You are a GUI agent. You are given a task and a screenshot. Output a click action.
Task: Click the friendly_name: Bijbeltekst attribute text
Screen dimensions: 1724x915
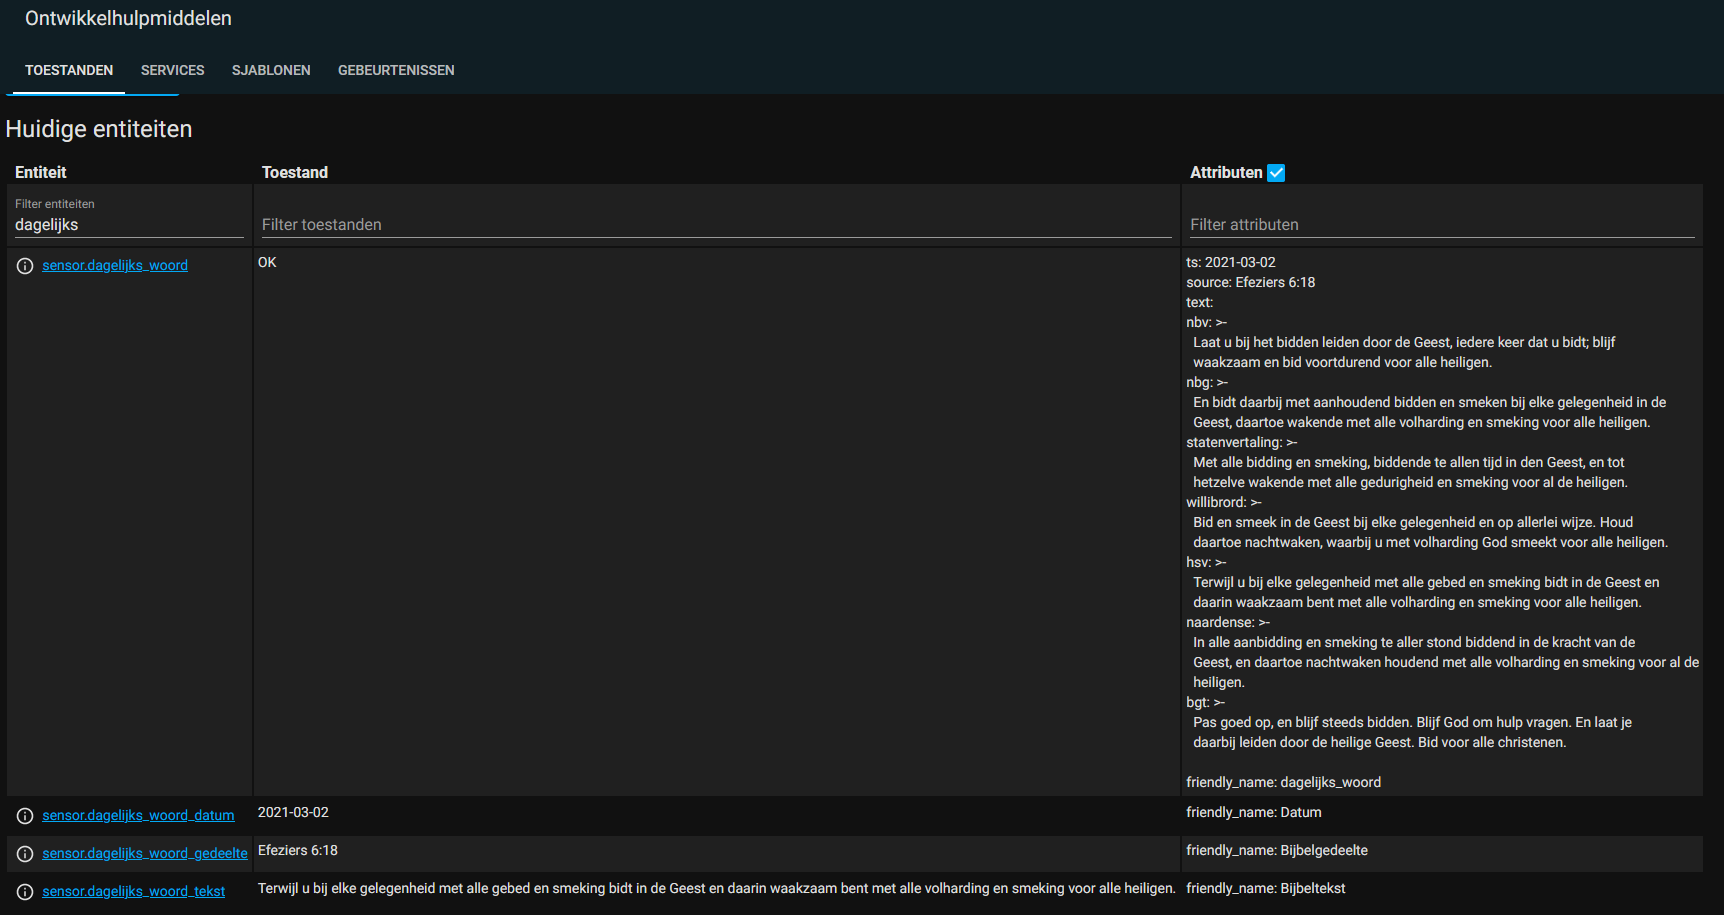point(1265,889)
